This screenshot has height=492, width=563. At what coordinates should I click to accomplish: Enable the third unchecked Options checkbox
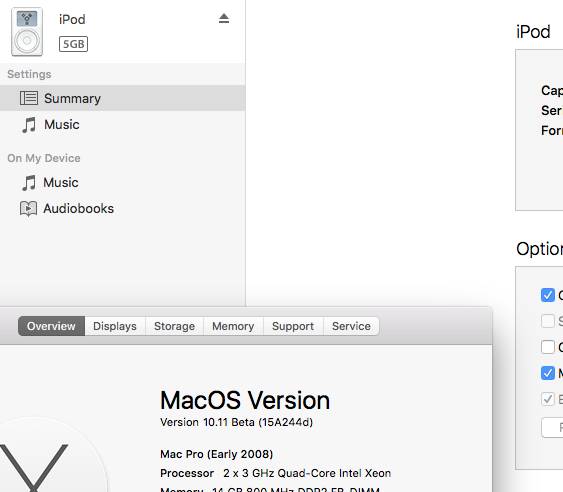[548, 347]
